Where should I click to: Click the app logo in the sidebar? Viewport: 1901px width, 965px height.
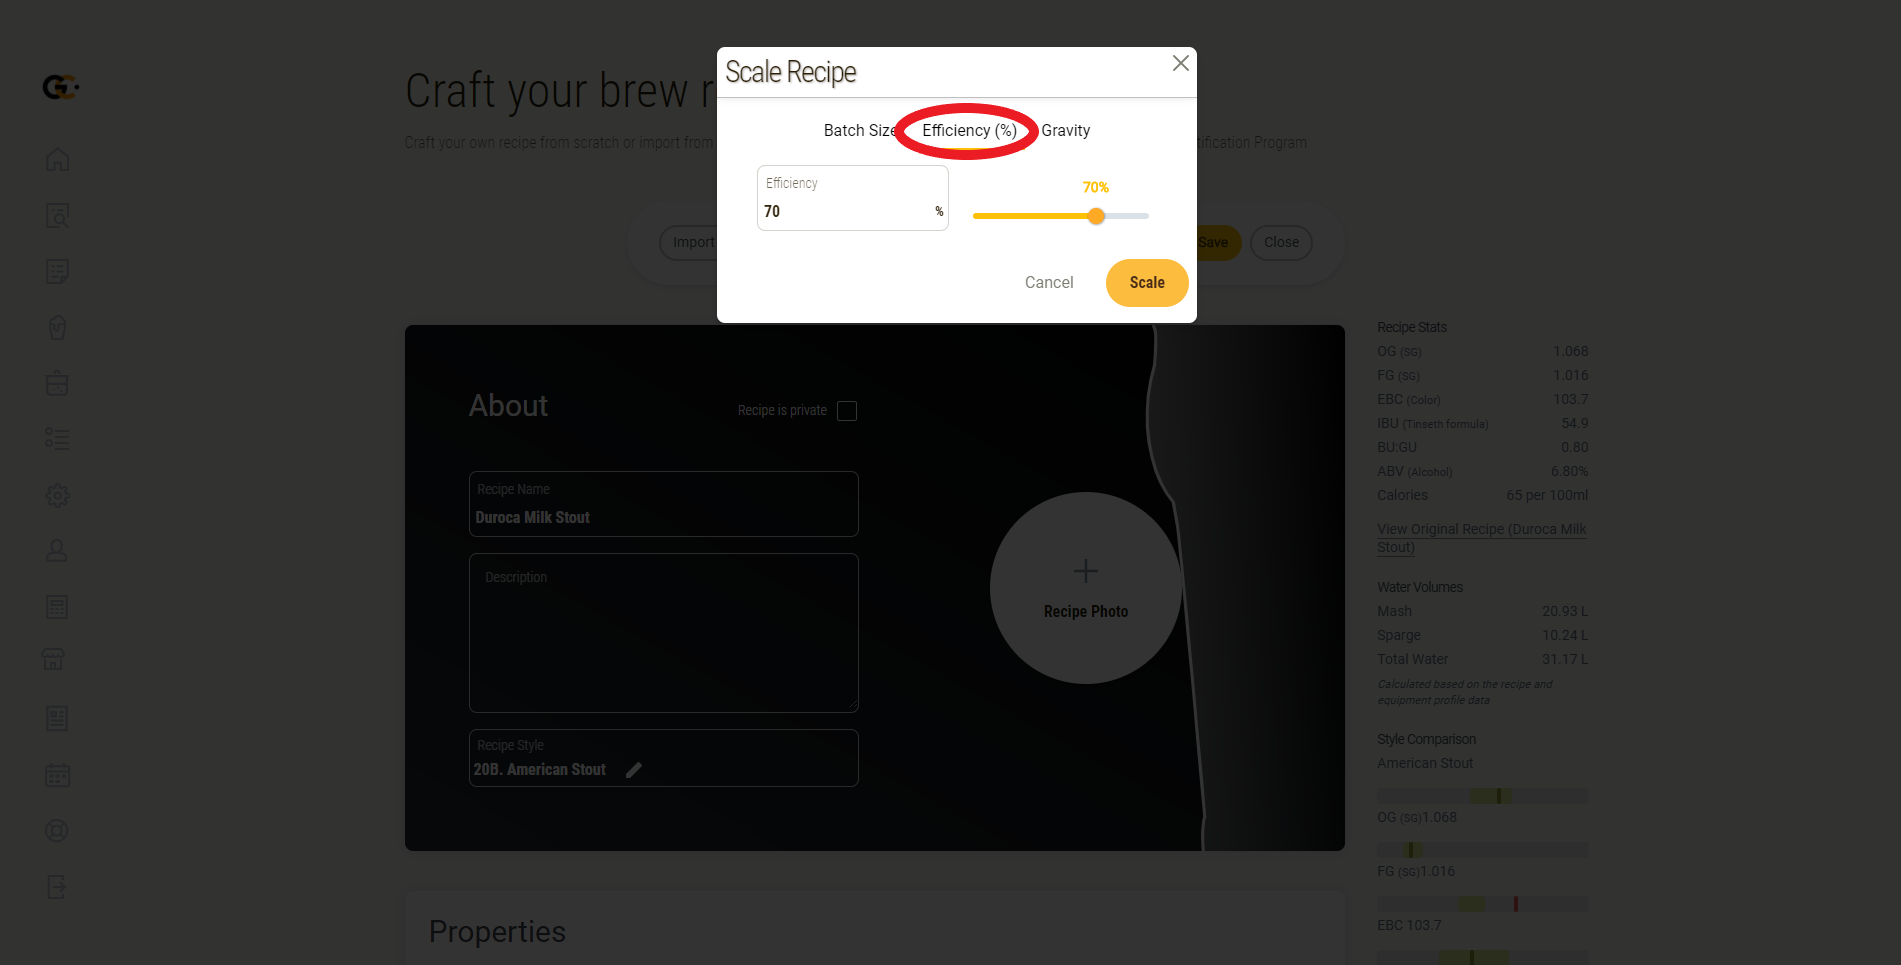point(60,88)
